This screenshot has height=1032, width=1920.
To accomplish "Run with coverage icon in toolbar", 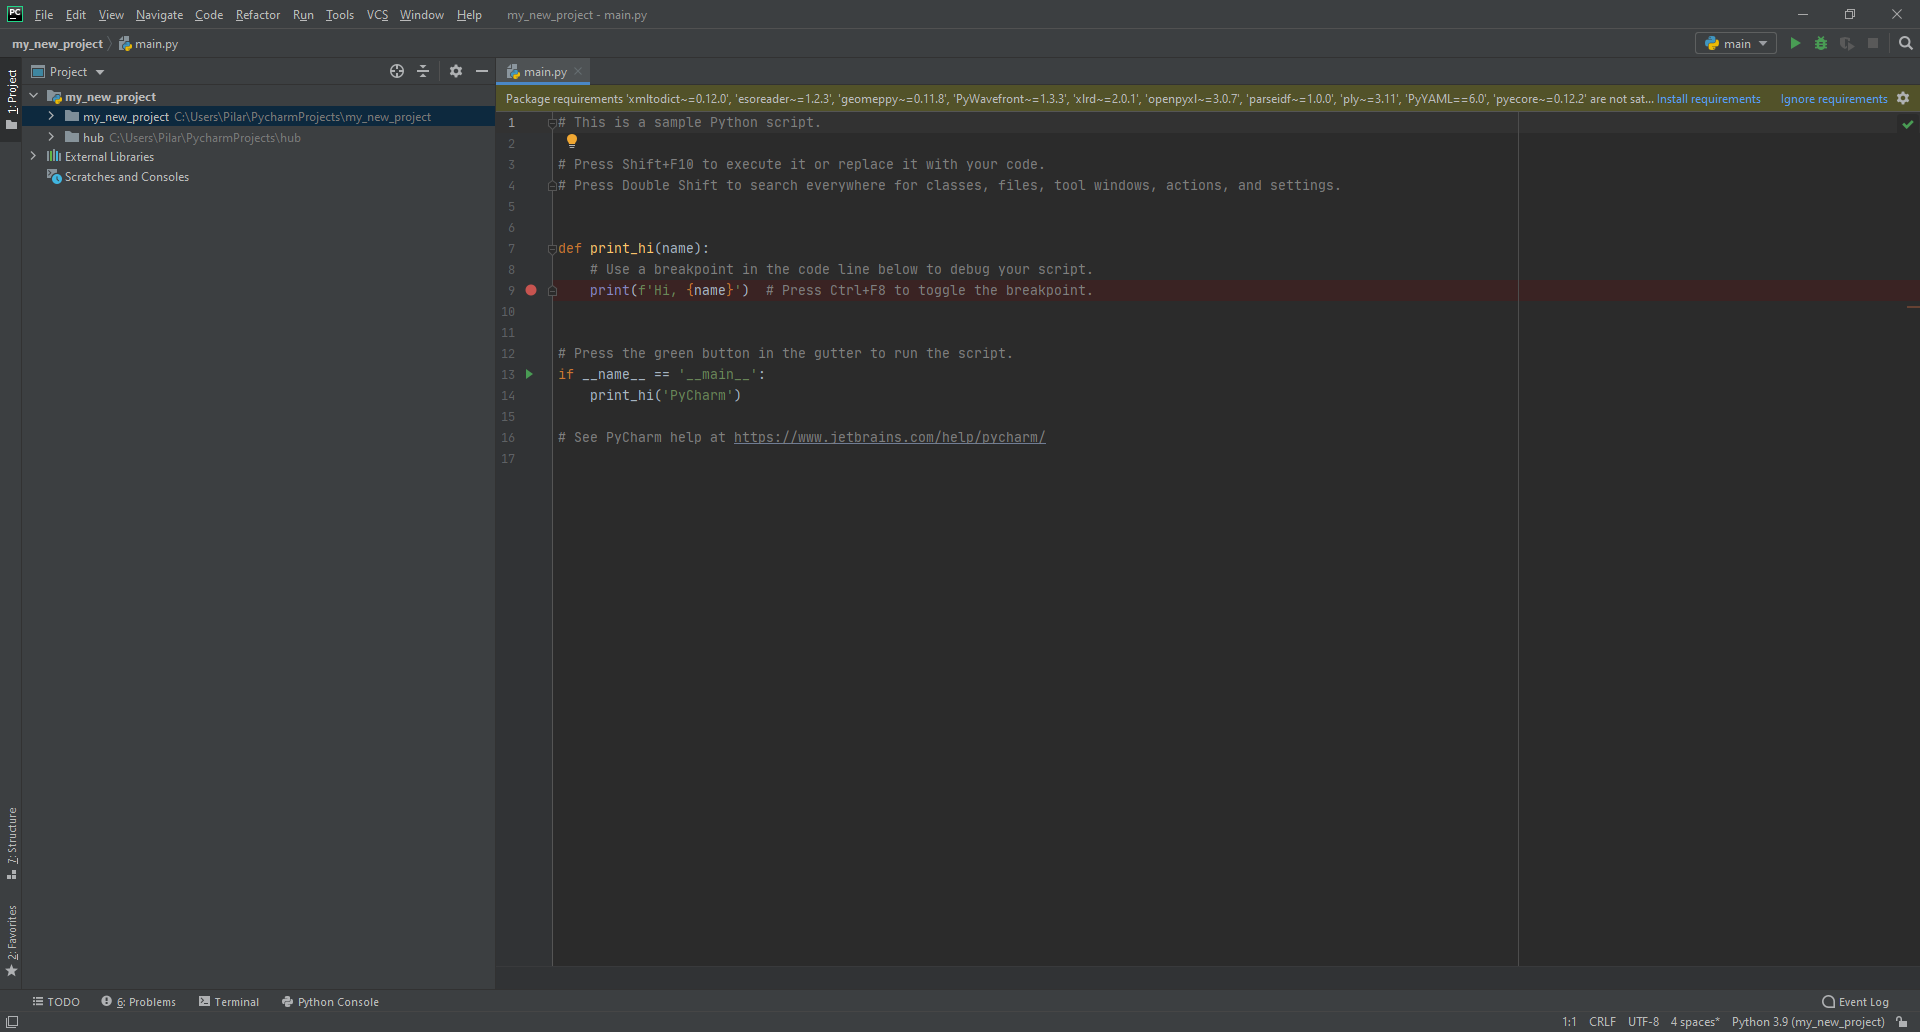I will coord(1847,43).
